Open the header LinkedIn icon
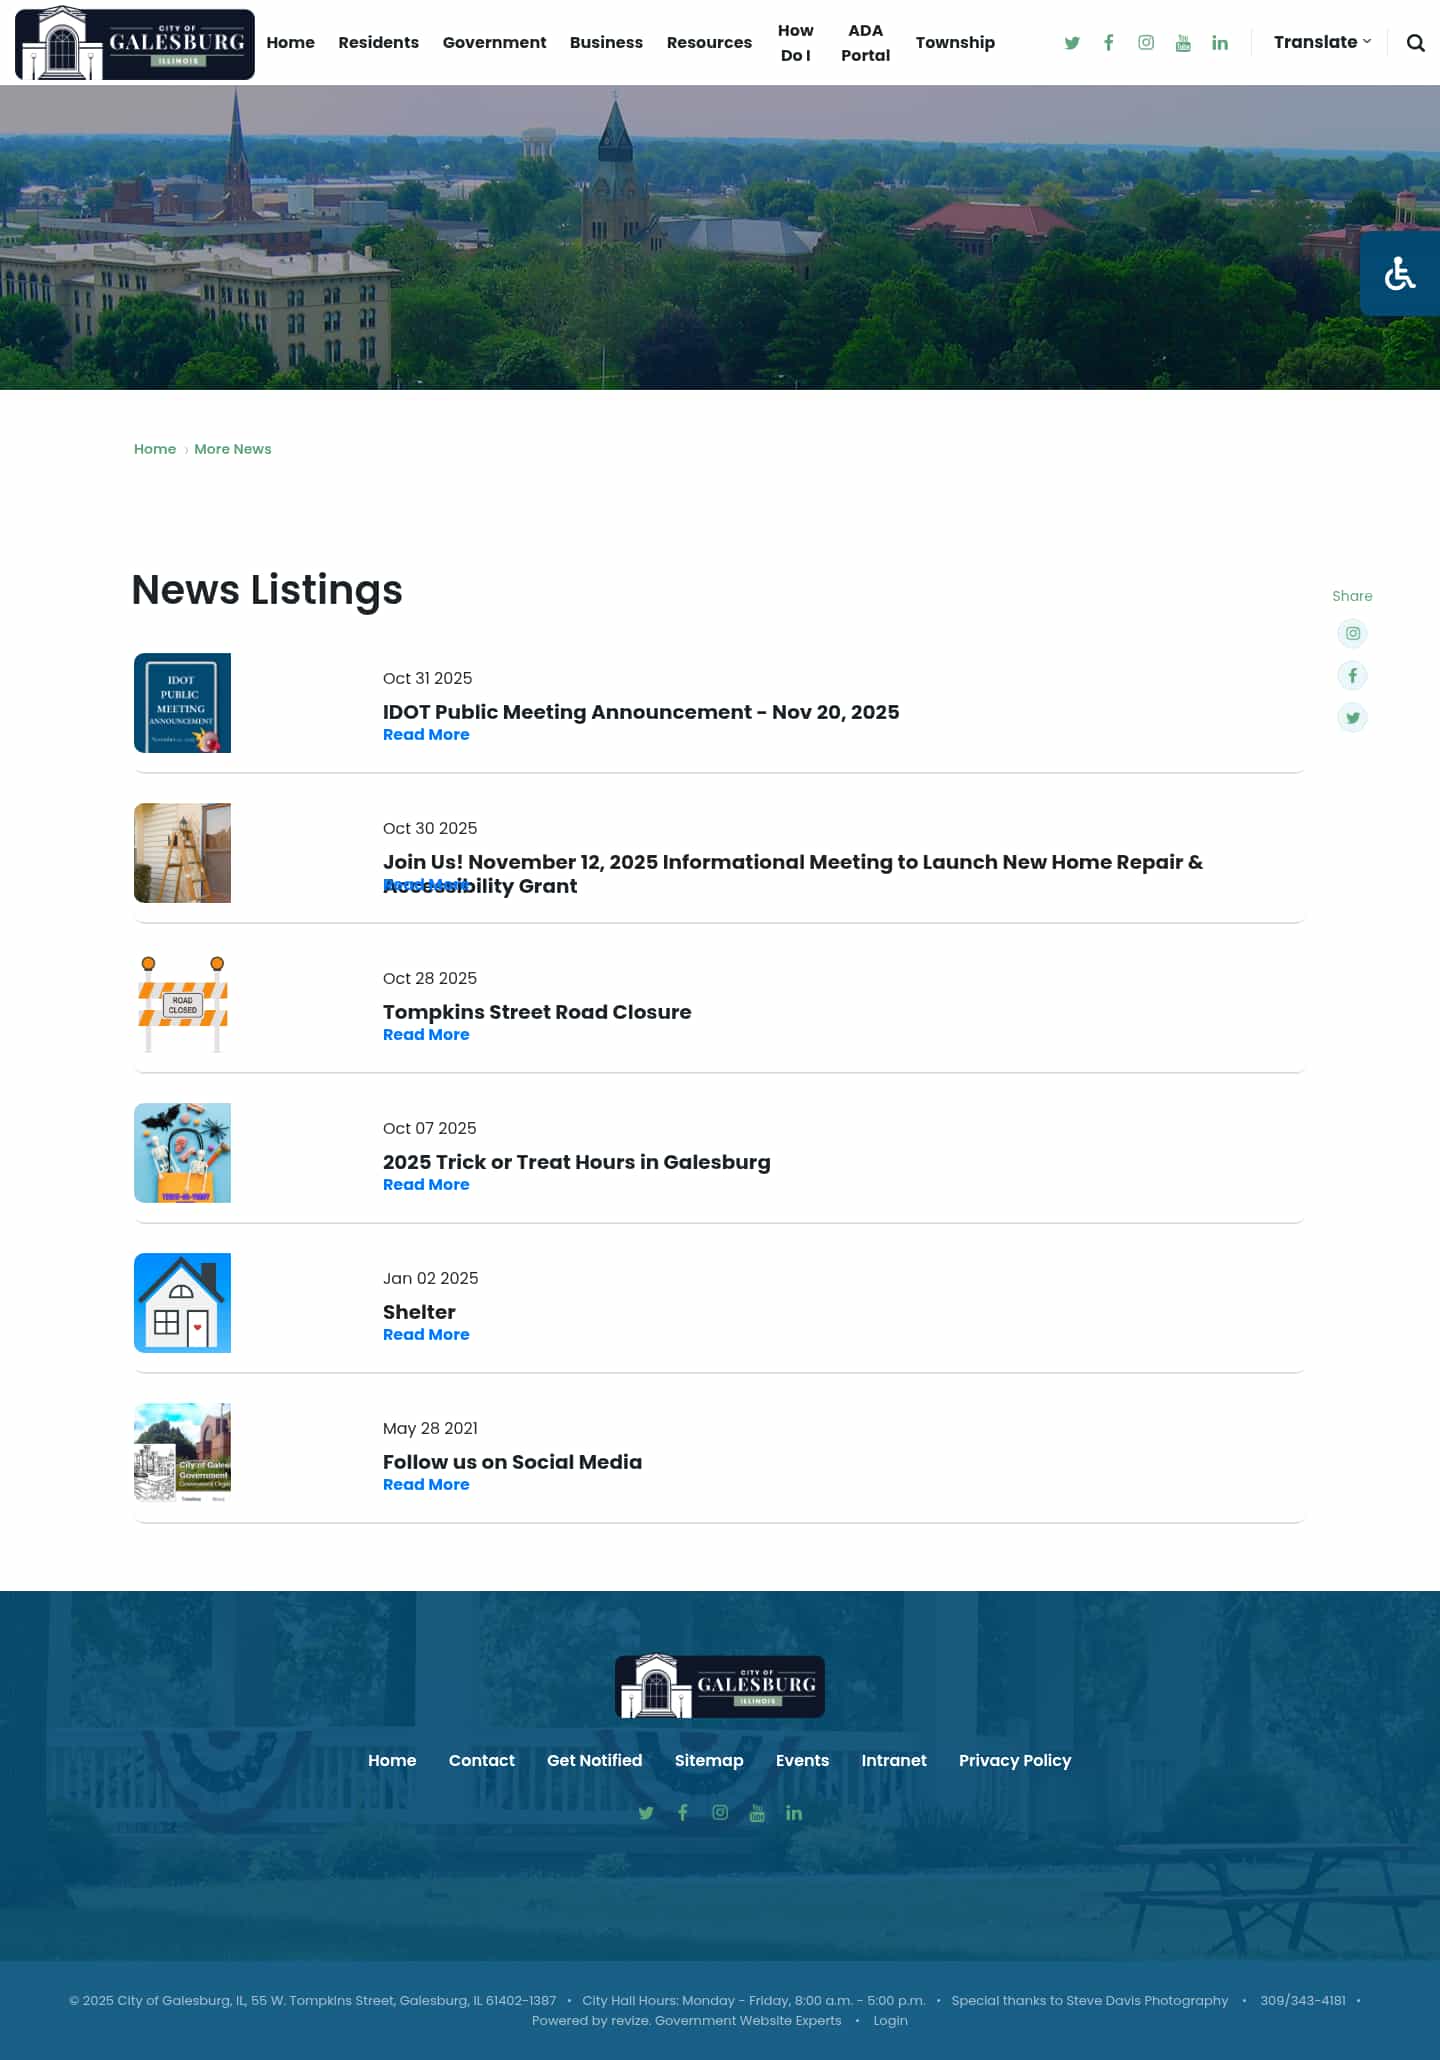 point(1220,43)
